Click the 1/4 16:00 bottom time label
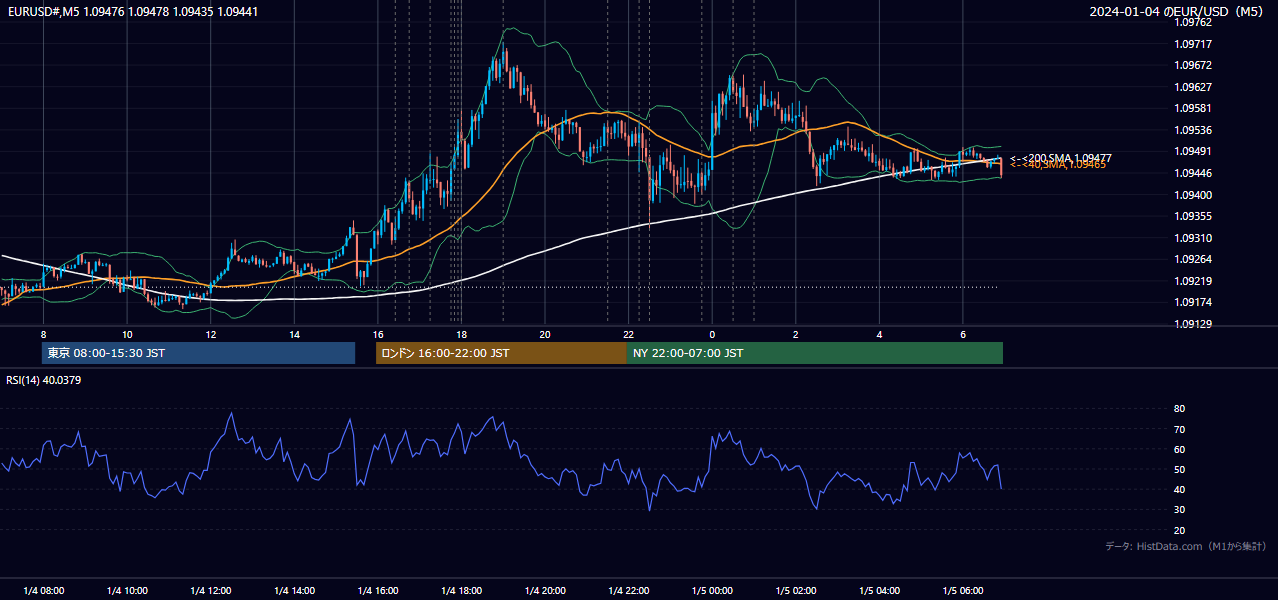This screenshot has width=1278, height=600. tap(378, 591)
